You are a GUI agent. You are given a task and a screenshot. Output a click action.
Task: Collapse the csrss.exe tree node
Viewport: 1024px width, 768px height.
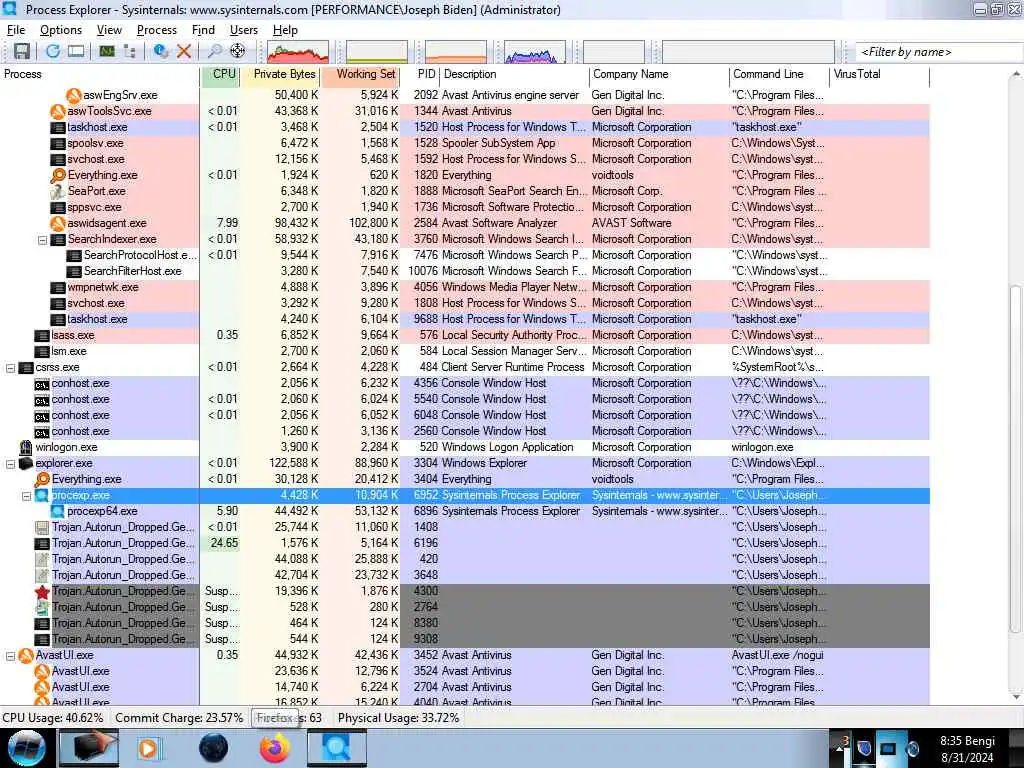pyautogui.click(x=10, y=368)
